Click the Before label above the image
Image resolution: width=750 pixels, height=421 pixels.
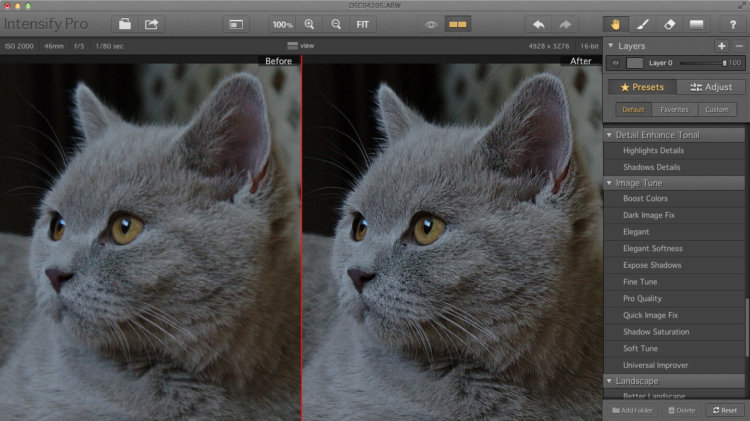(278, 61)
